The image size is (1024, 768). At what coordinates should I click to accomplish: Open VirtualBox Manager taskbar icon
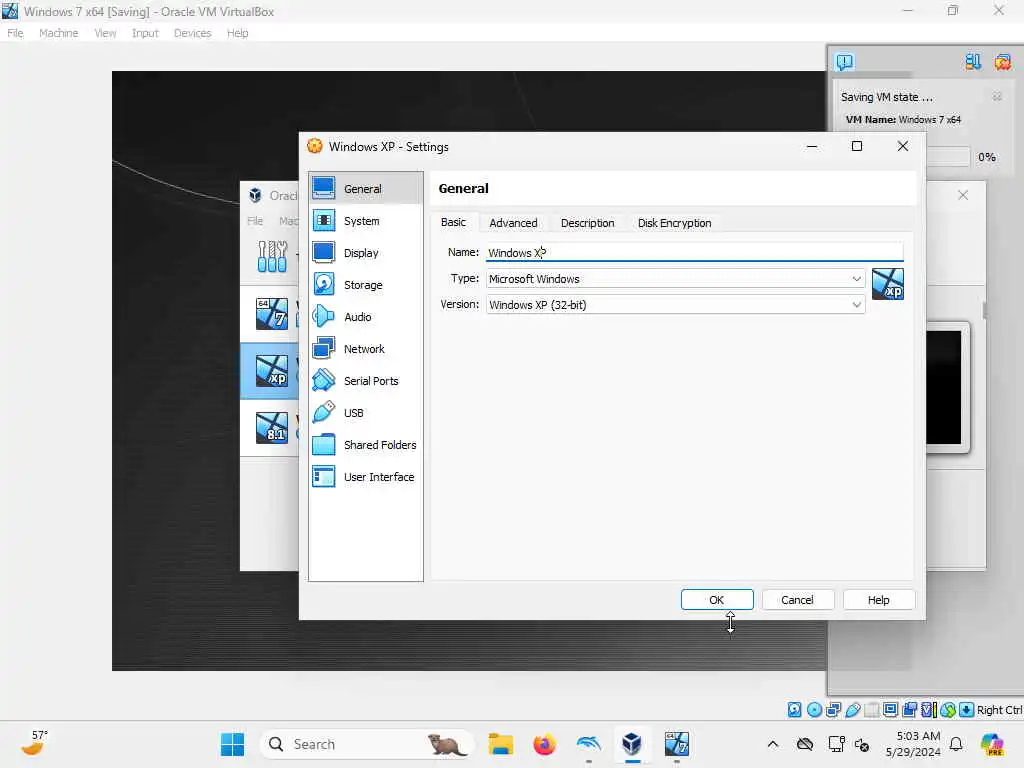click(x=632, y=744)
